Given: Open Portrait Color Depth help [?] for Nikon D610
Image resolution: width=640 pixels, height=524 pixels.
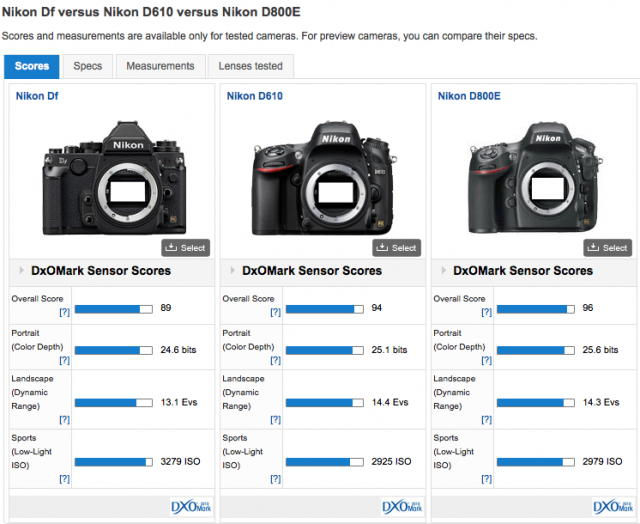Looking at the screenshot, I should 276,360.
